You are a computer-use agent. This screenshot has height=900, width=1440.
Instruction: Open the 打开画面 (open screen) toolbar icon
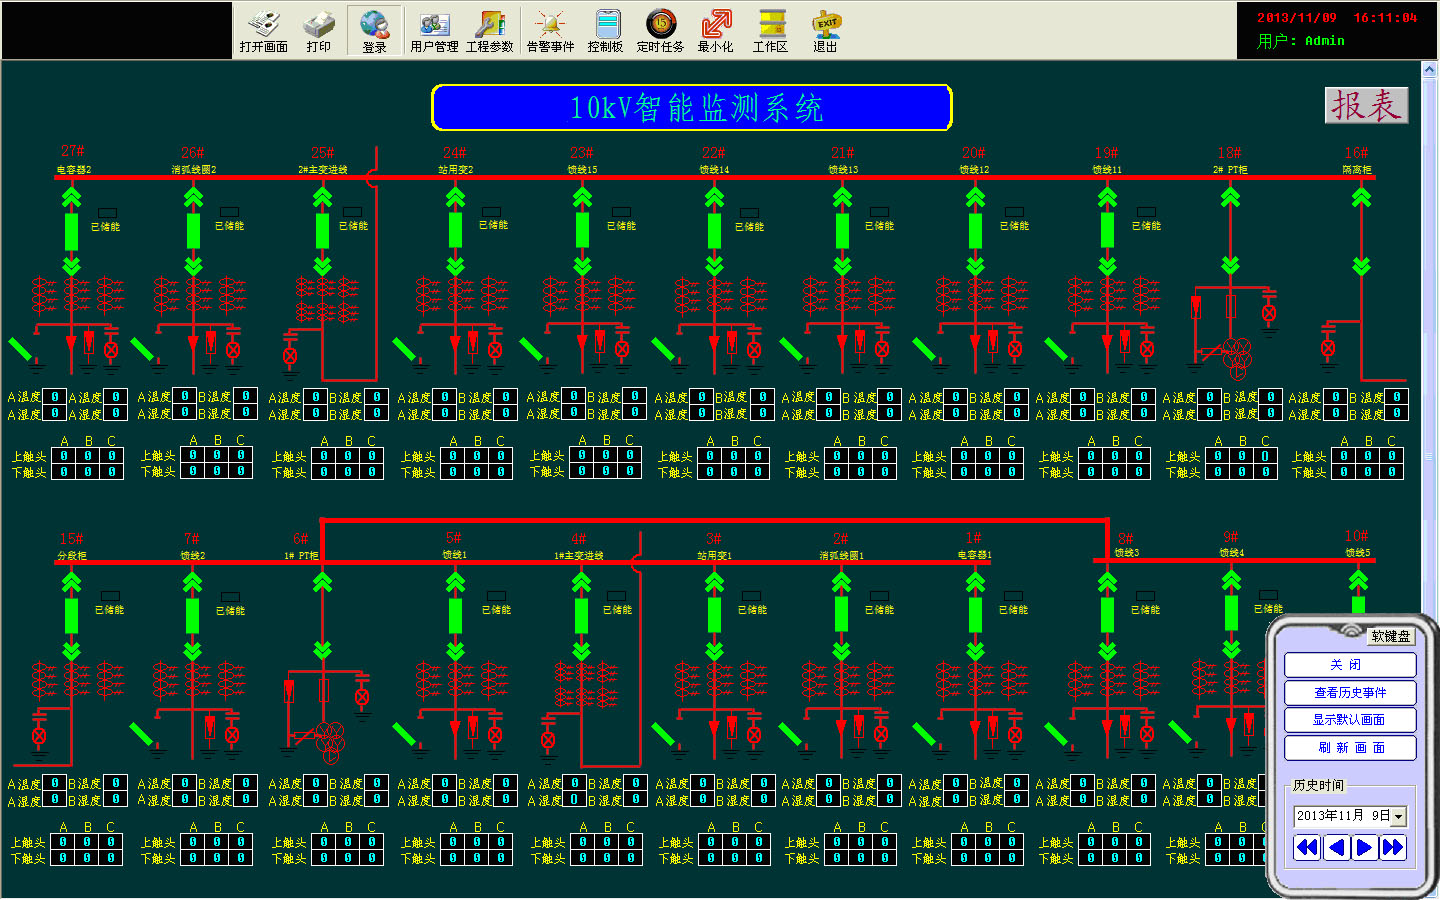tap(263, 30)
